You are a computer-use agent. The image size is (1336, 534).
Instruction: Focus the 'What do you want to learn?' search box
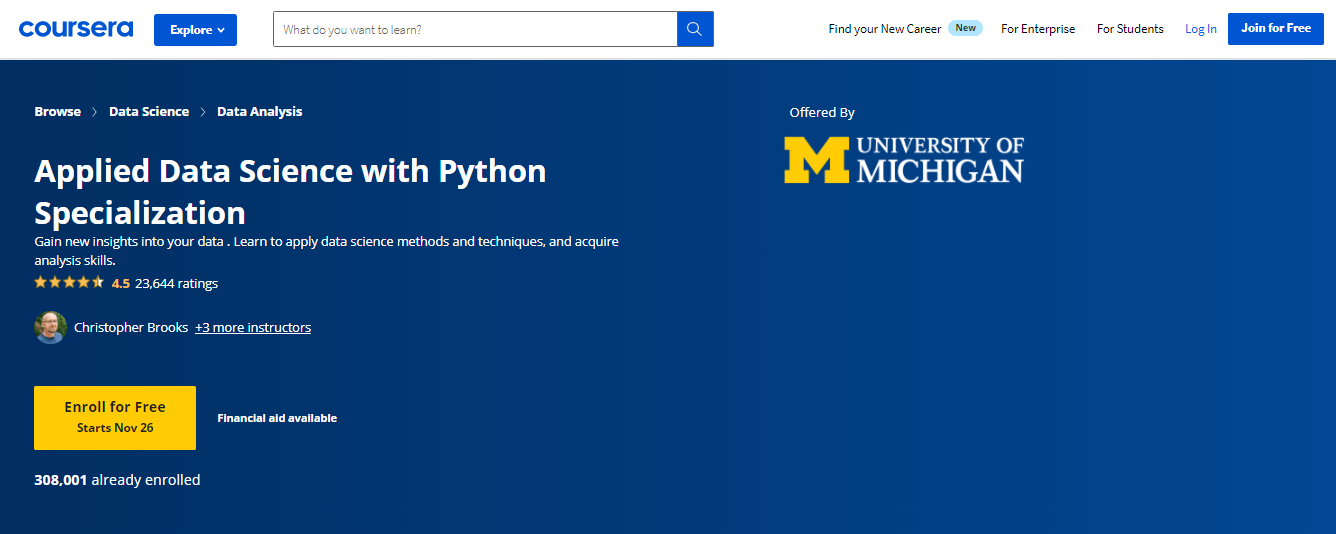(475, 29)
